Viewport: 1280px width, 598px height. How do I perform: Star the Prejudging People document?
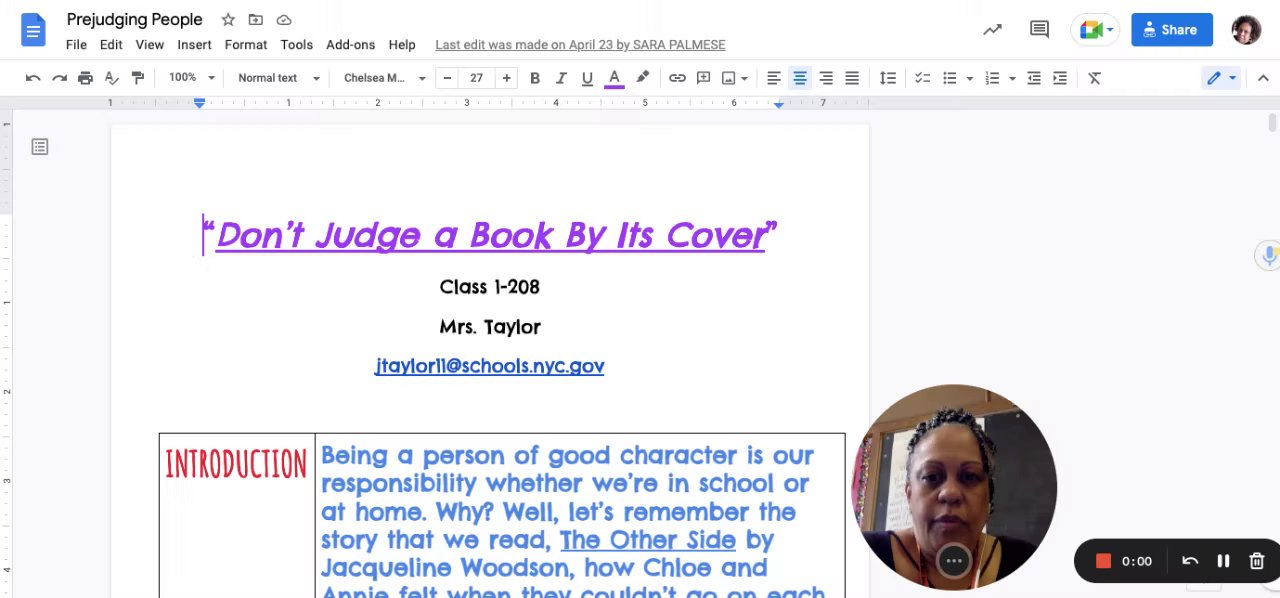click(x=228, y=20)
